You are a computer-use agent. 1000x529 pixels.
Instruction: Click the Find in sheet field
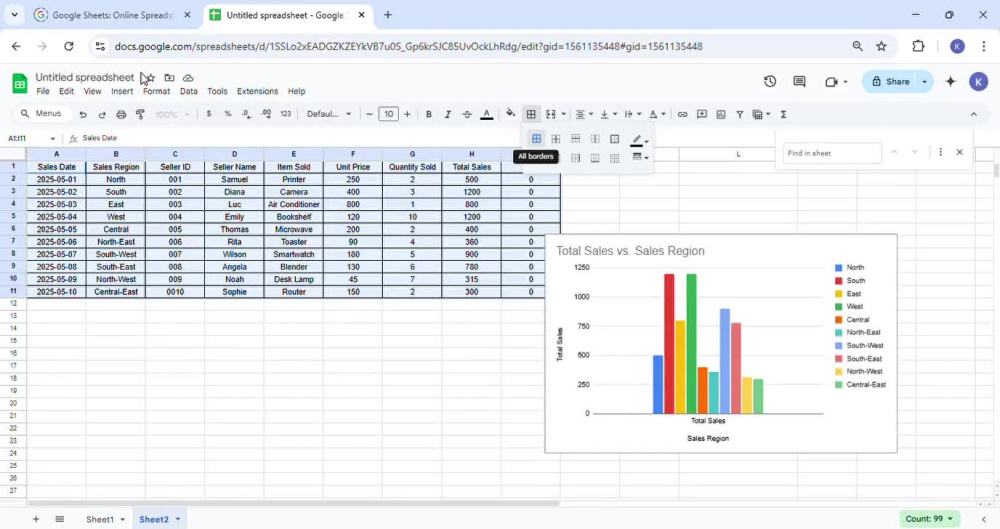coord(832,153)
